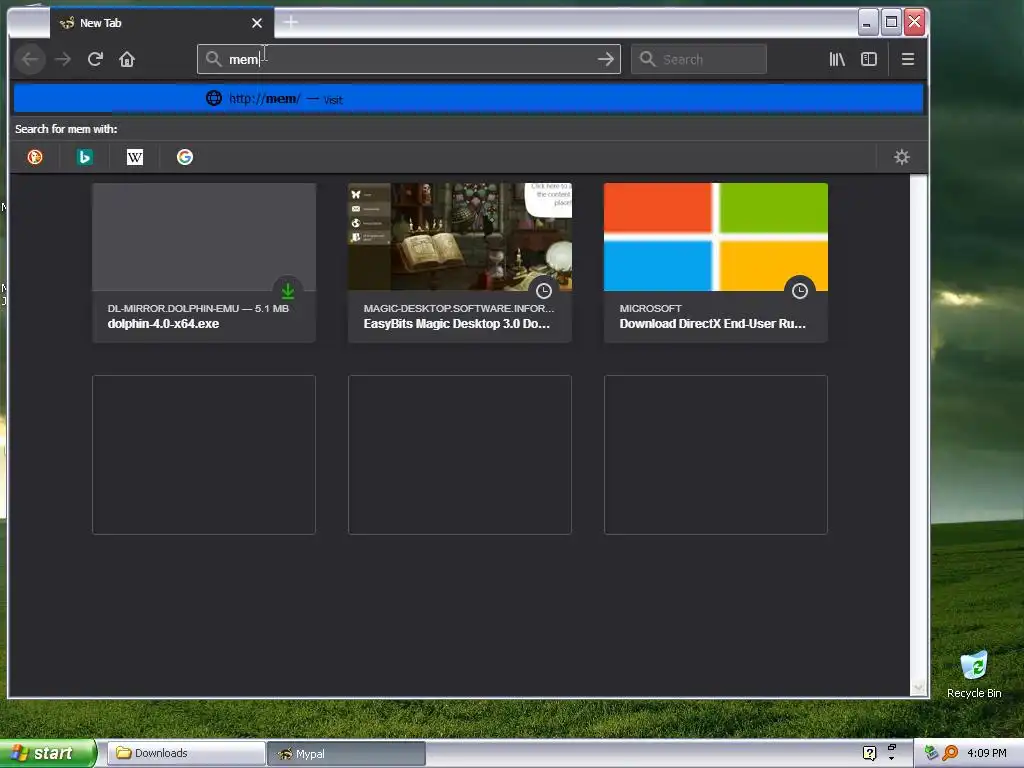Open the Windows Start menu
This screenshot has width=1024, height=768.
click(48, 754)
